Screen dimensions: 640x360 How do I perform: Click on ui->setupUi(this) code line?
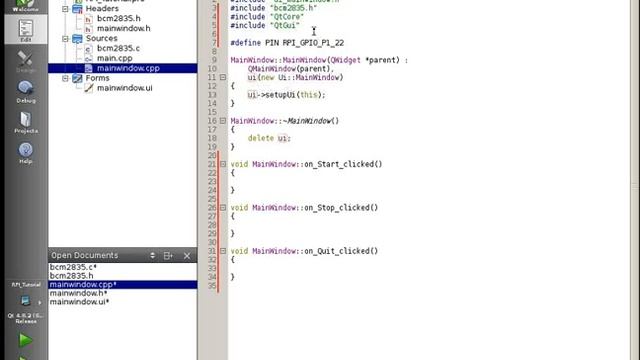click(287, 95)
